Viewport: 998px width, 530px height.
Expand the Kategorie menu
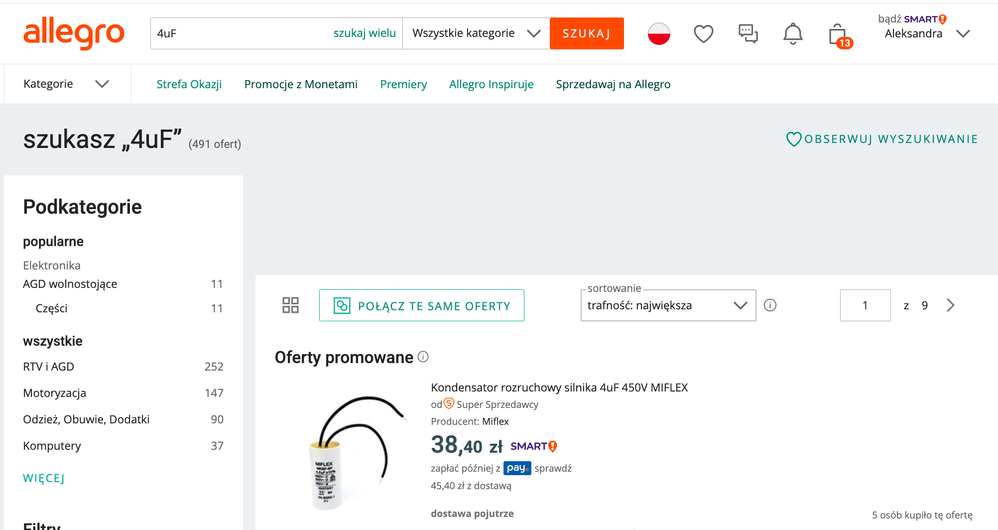coord(66,84)
